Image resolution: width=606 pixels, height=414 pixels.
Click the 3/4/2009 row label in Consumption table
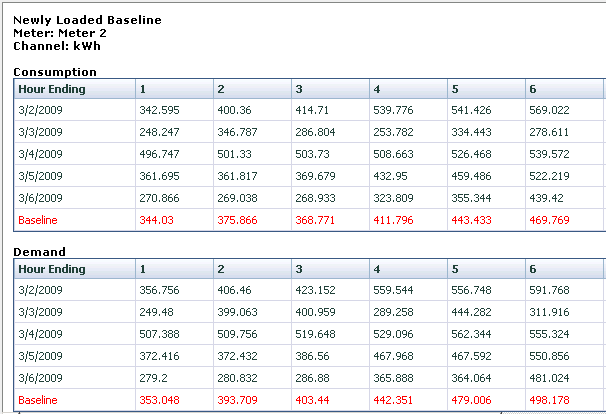coord(40,154)
